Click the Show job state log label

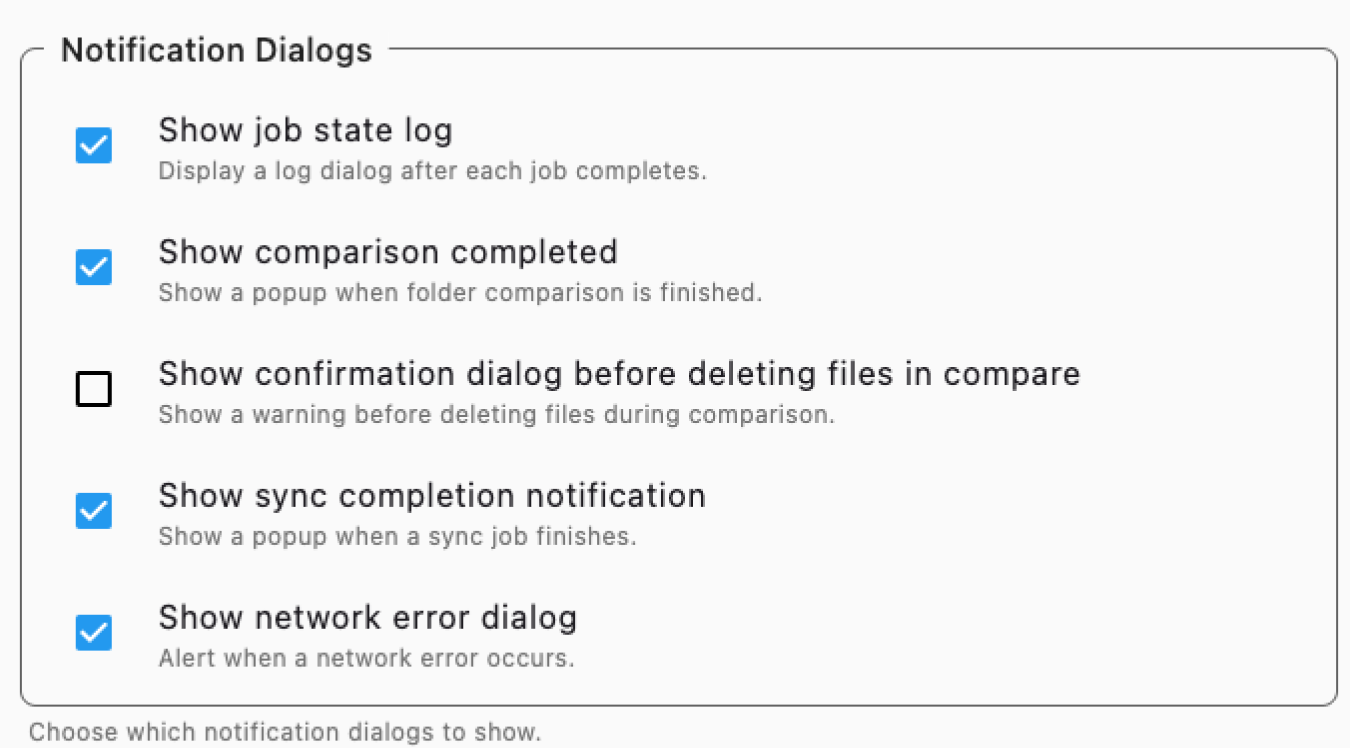point(305,130)
